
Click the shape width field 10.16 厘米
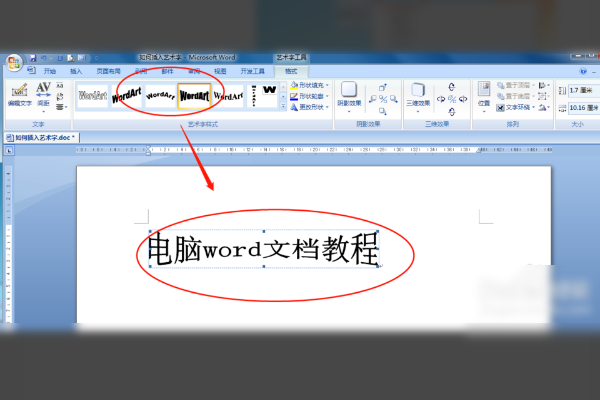(x=584, y=108)
